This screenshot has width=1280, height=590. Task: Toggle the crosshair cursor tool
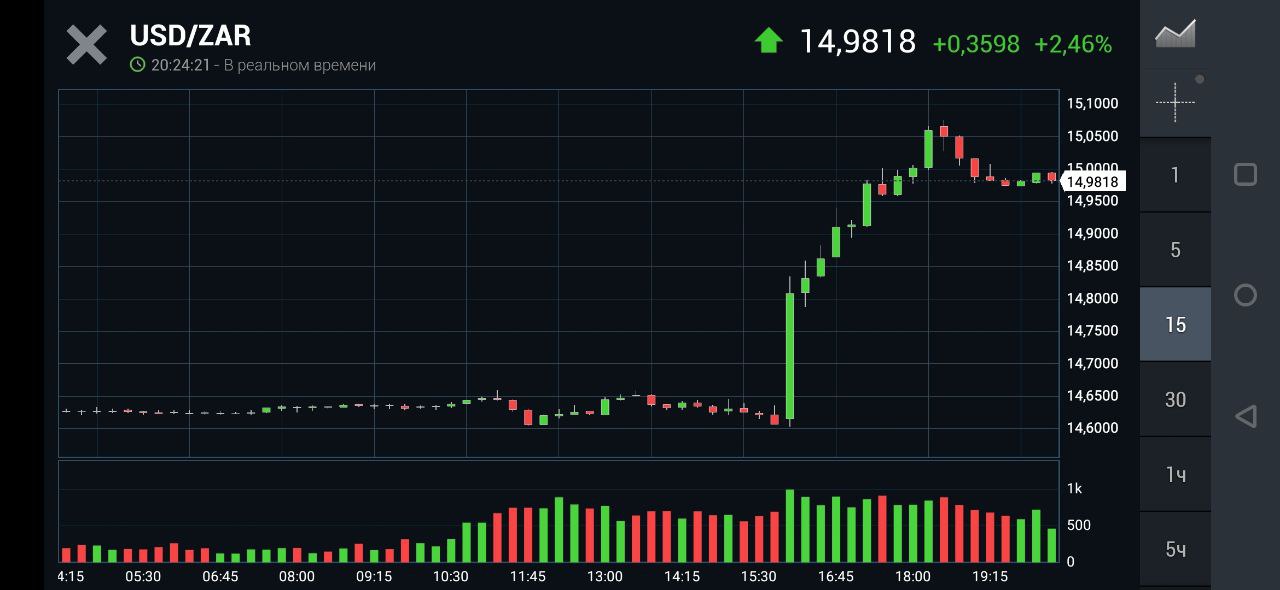pos(1175,102)
